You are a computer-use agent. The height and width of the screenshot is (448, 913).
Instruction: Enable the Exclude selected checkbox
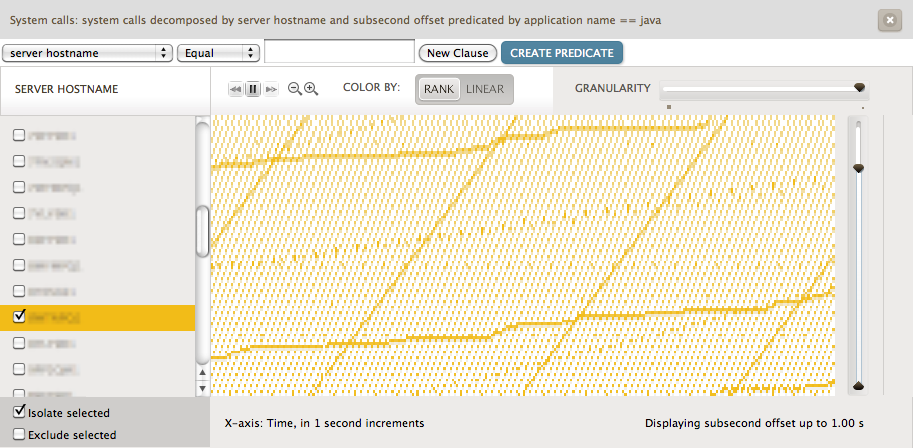click(x=18, y=434)
